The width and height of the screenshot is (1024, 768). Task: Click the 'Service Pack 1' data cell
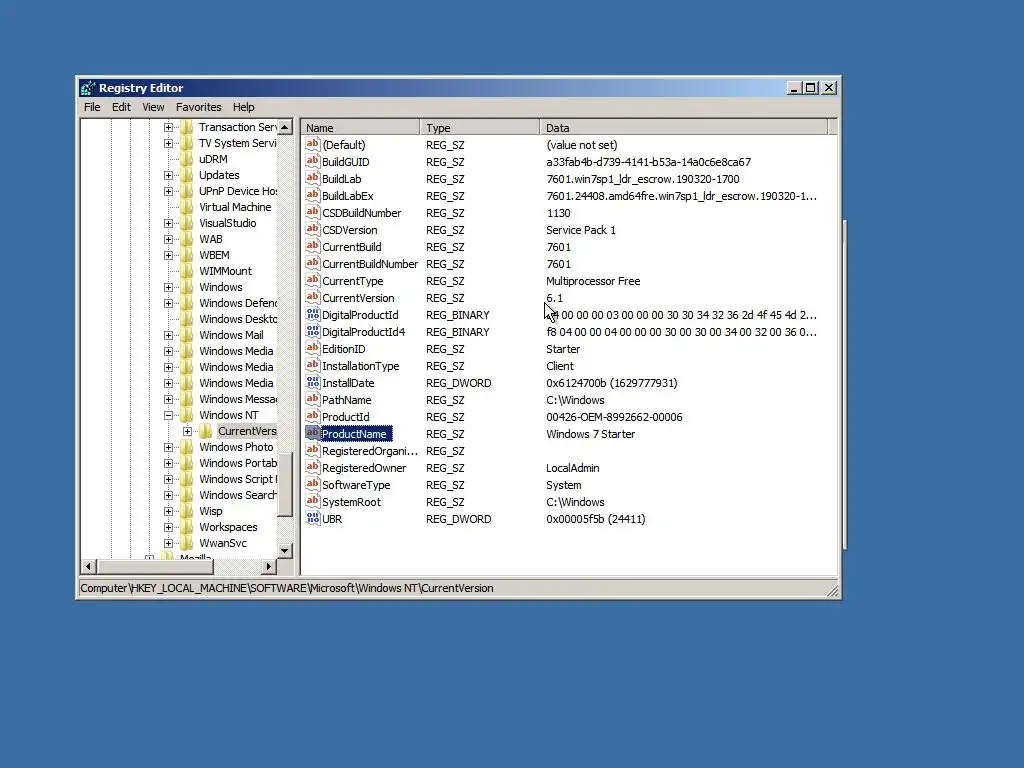(x=581, y=230)
